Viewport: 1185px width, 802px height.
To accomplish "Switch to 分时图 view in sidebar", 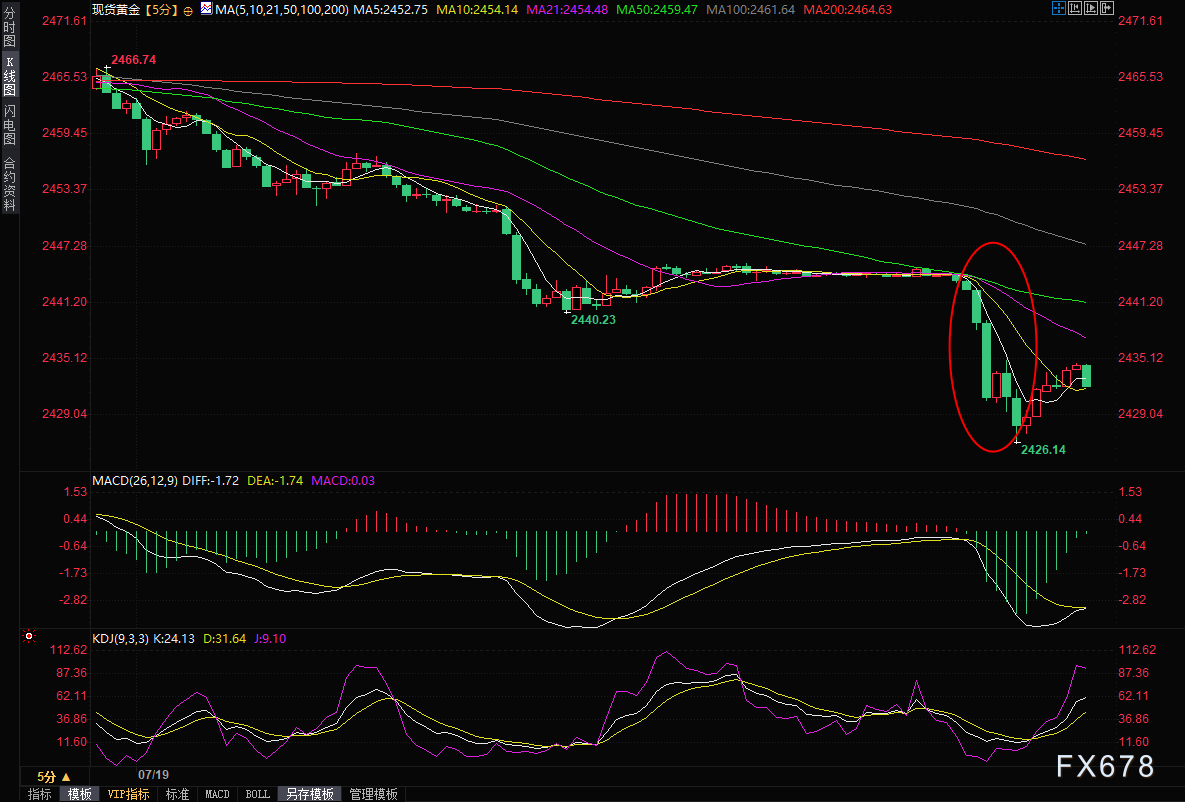I will (10, 26).
